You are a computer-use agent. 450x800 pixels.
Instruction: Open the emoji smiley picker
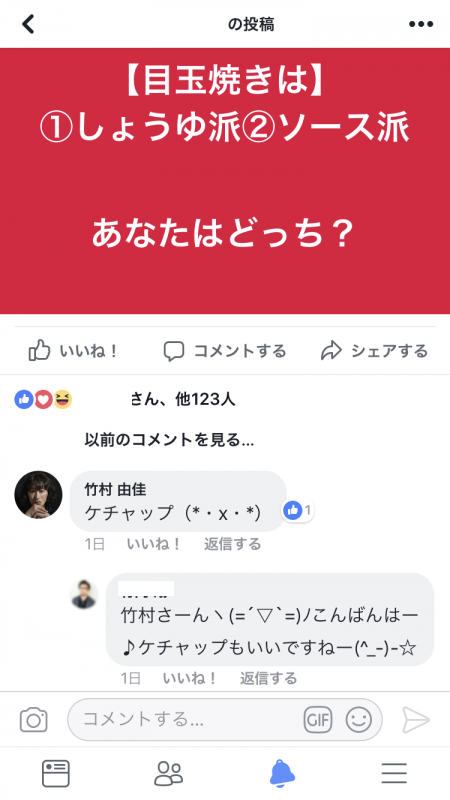(359, 720)
